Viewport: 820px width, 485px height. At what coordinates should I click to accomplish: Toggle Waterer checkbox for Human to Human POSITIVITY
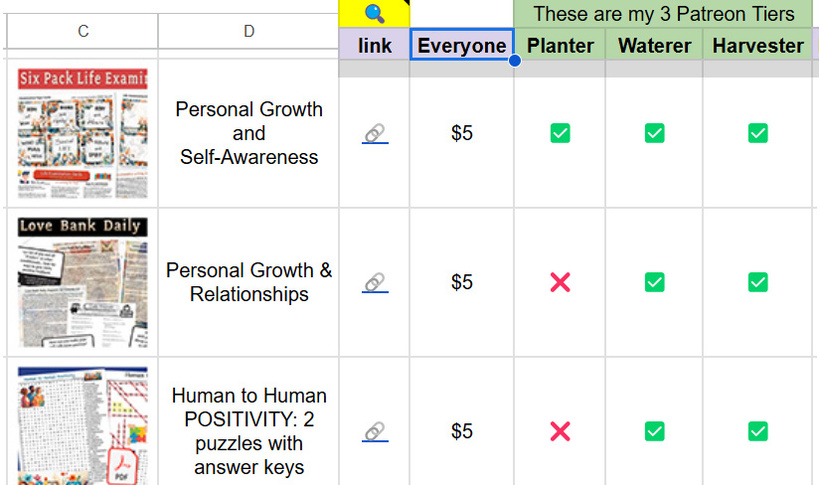point(655,432)
